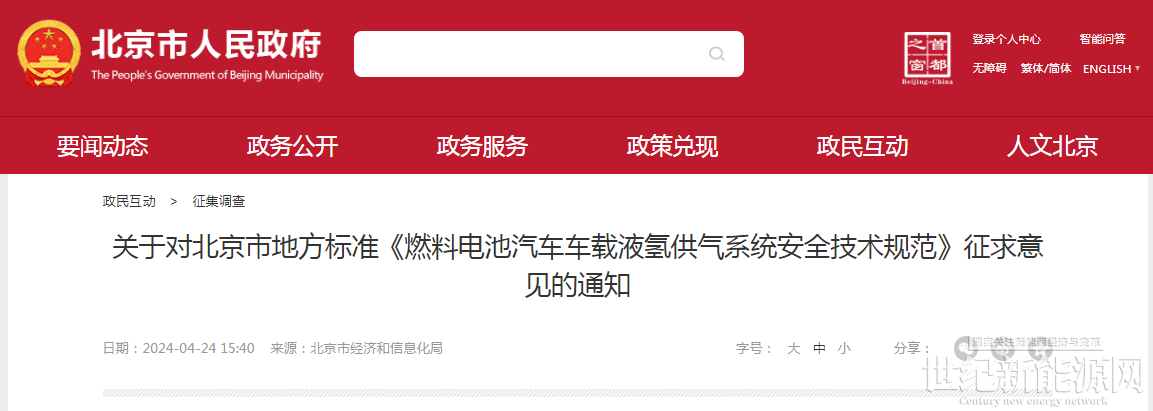Open the 要闻动态 menu
Viewport: 1153px width, 411px height.
[x=102, y=146]
